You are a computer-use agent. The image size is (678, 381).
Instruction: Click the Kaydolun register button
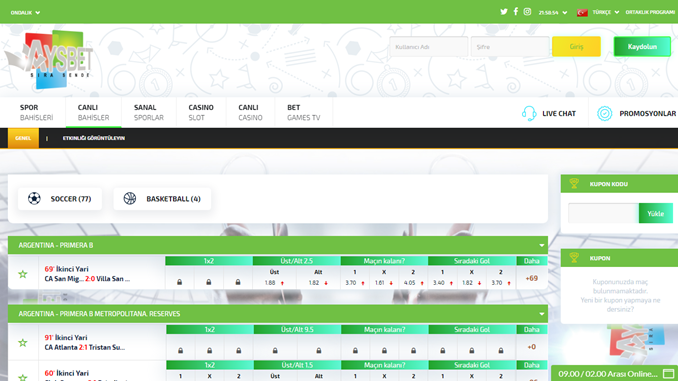642,47
